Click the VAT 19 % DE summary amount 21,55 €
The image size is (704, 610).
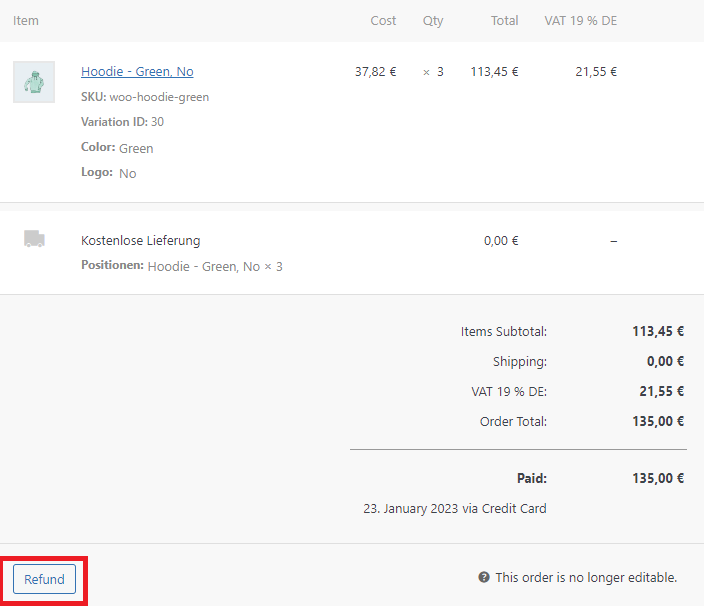[x=662, y=391]
